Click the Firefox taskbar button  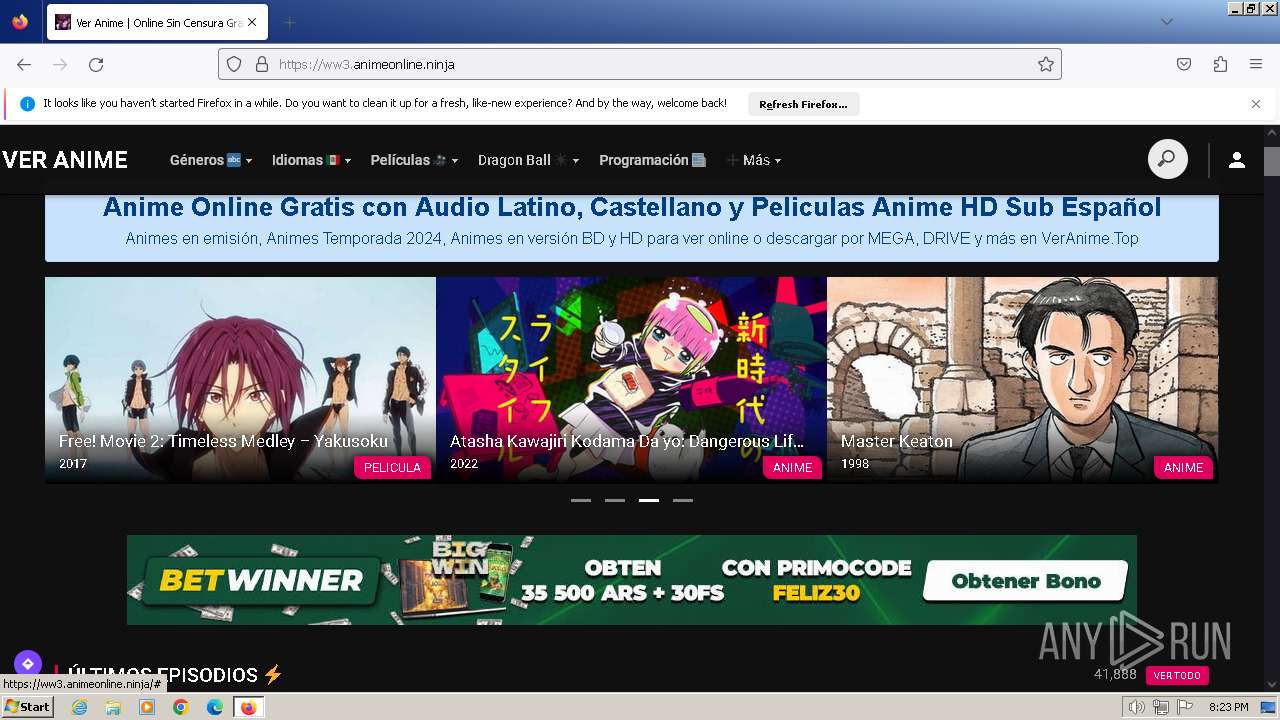tap(249, 707)
